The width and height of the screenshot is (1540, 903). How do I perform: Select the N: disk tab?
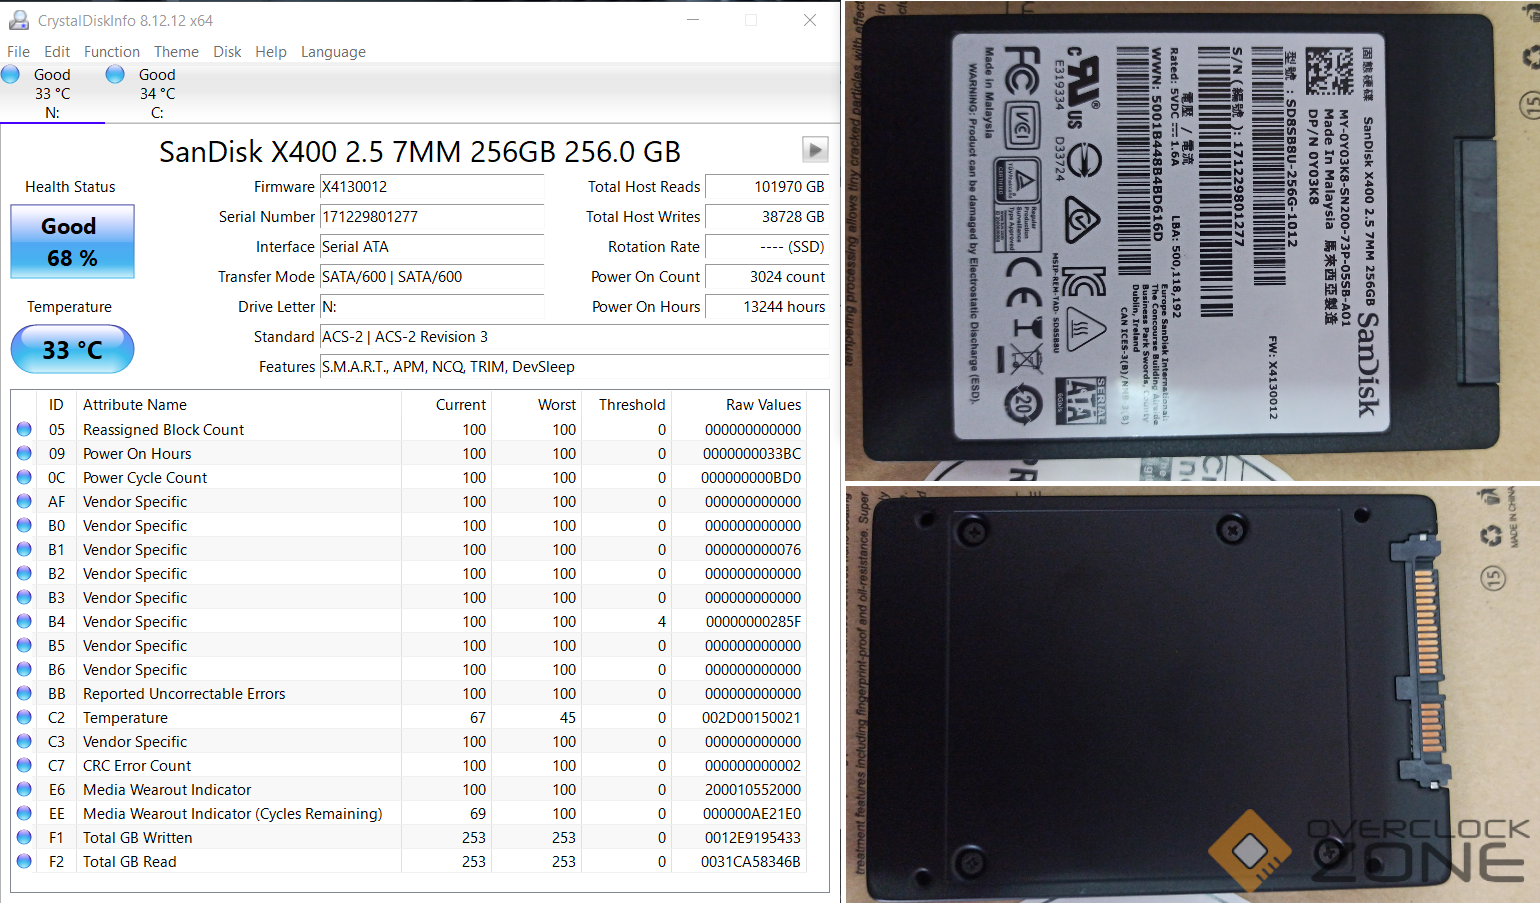[52, 93]
